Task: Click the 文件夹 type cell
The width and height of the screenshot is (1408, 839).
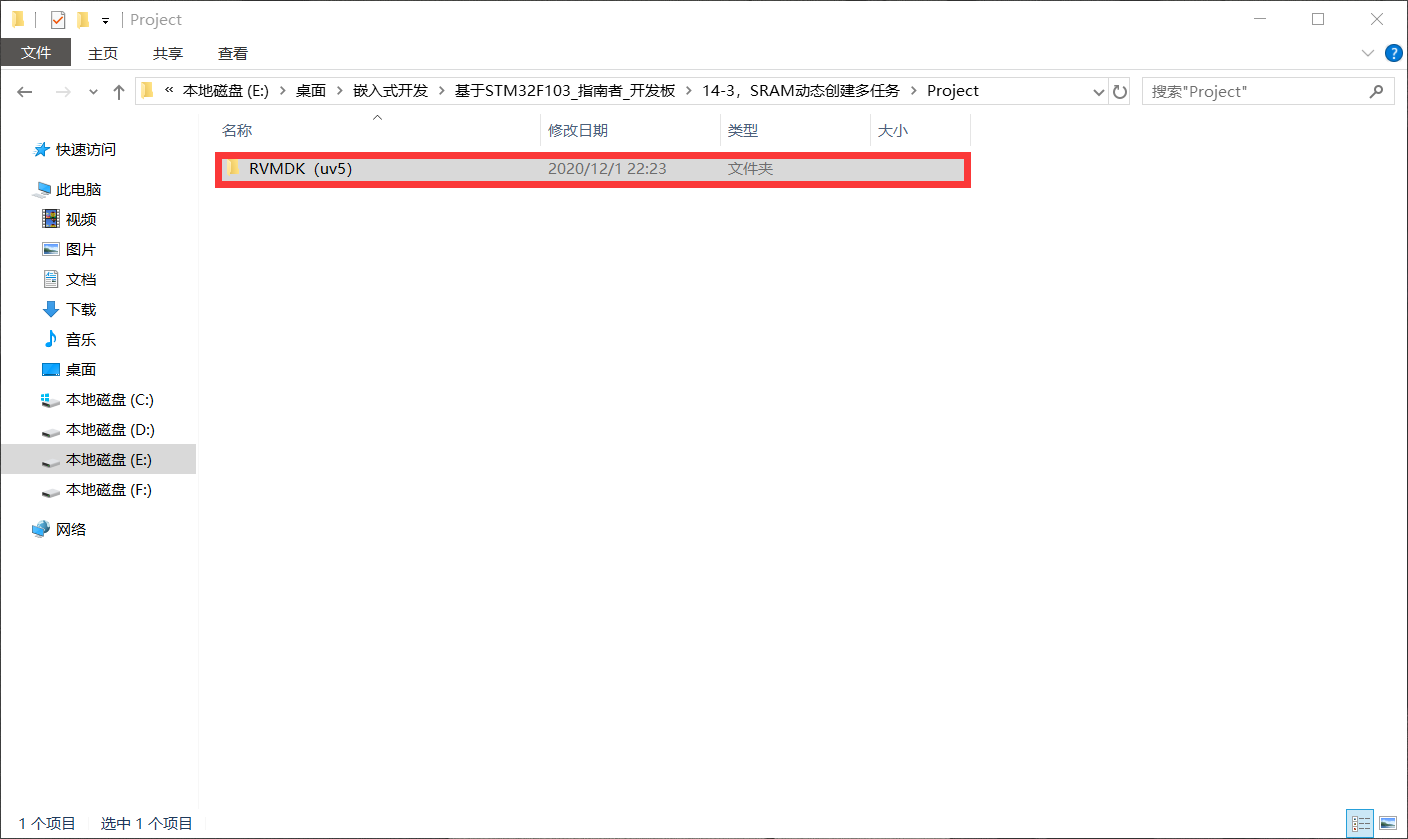Action: coord(750,170)
